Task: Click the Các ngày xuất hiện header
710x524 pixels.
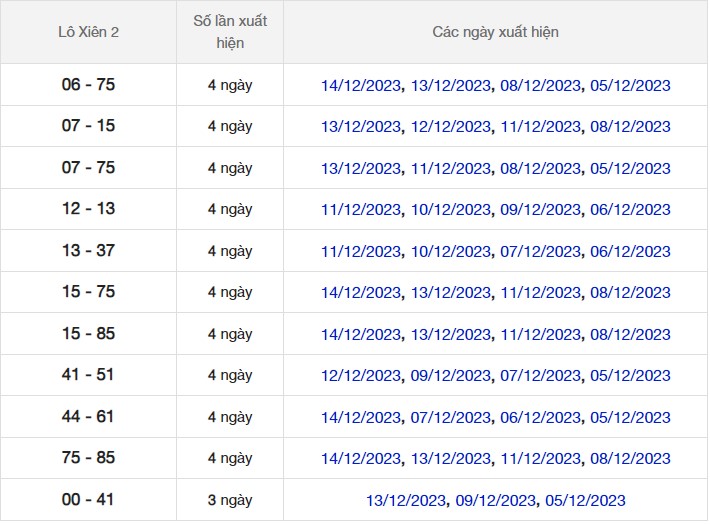Action: [x=495, y=32]
